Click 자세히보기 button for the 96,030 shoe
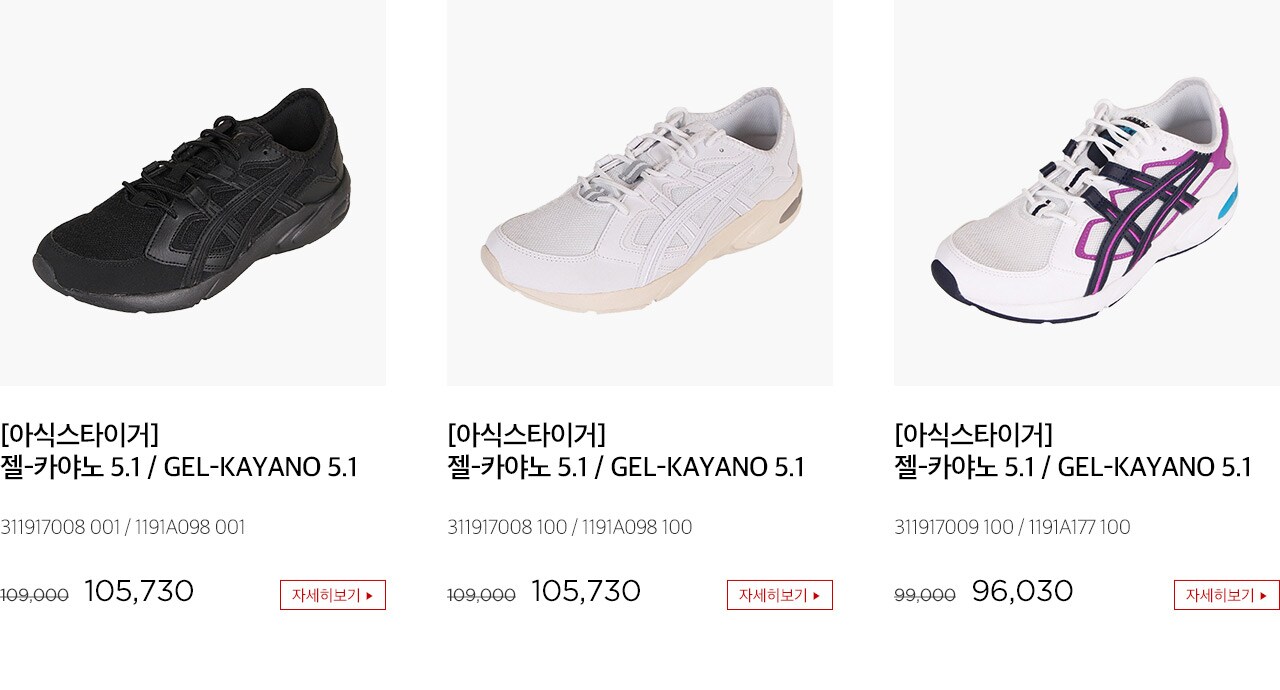 (1227, 595)
